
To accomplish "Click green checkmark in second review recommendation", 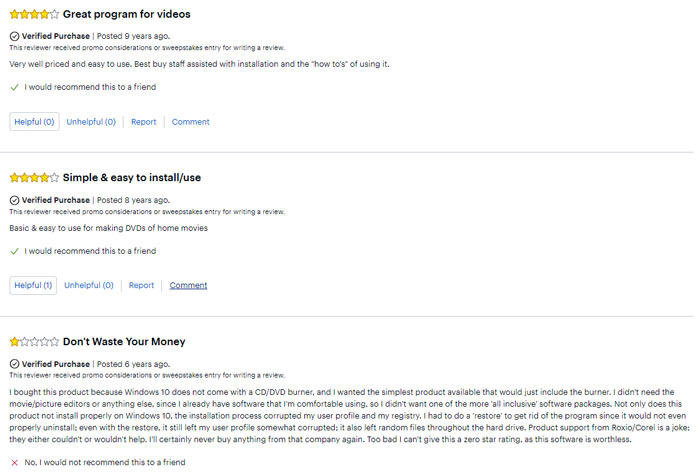I will coord(14,251).
